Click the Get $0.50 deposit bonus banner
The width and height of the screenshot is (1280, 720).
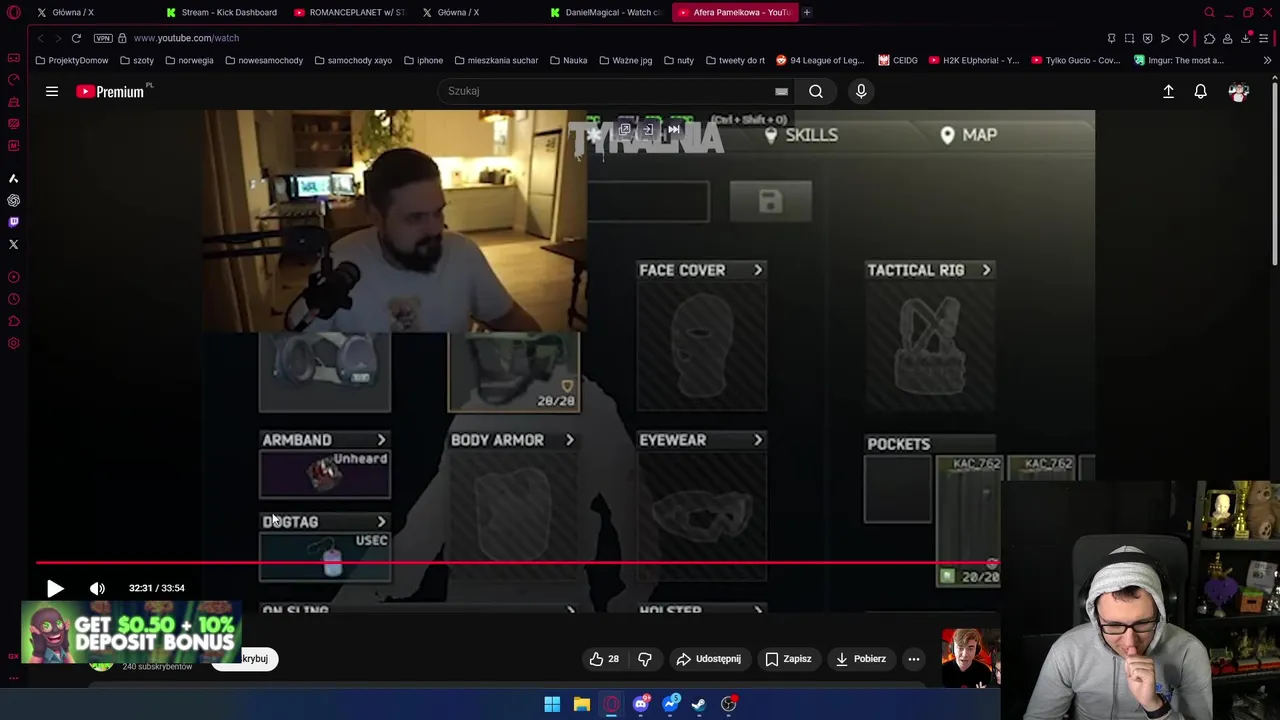[x=131, y=632]
